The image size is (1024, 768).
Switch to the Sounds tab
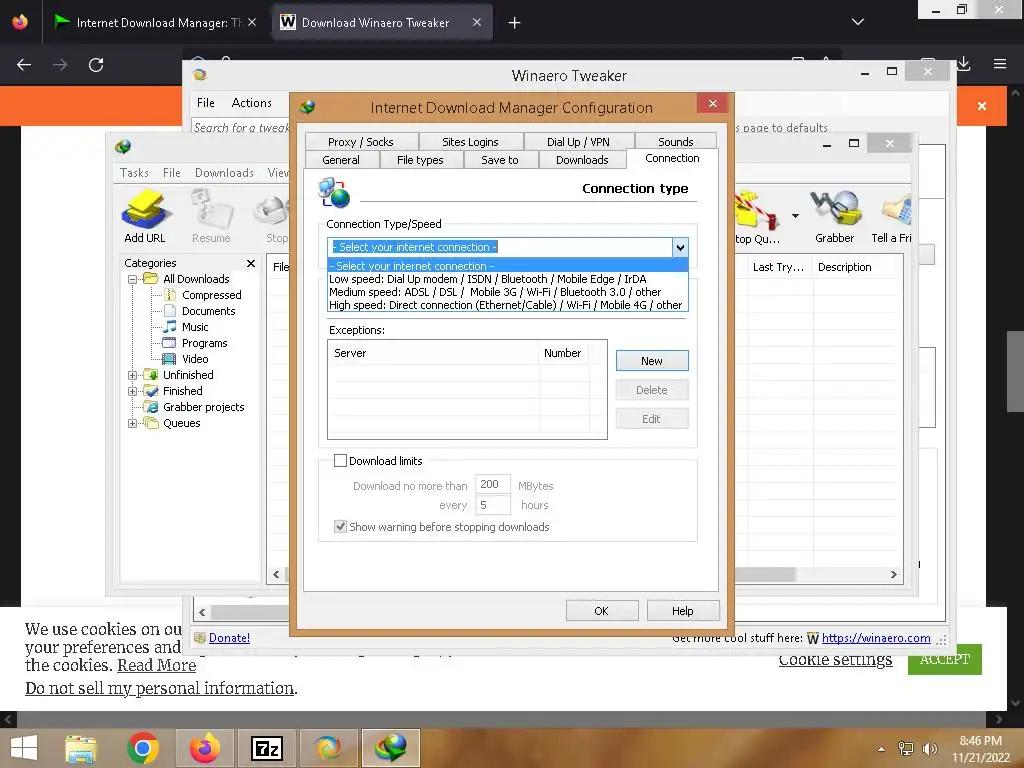click(675, 142)
